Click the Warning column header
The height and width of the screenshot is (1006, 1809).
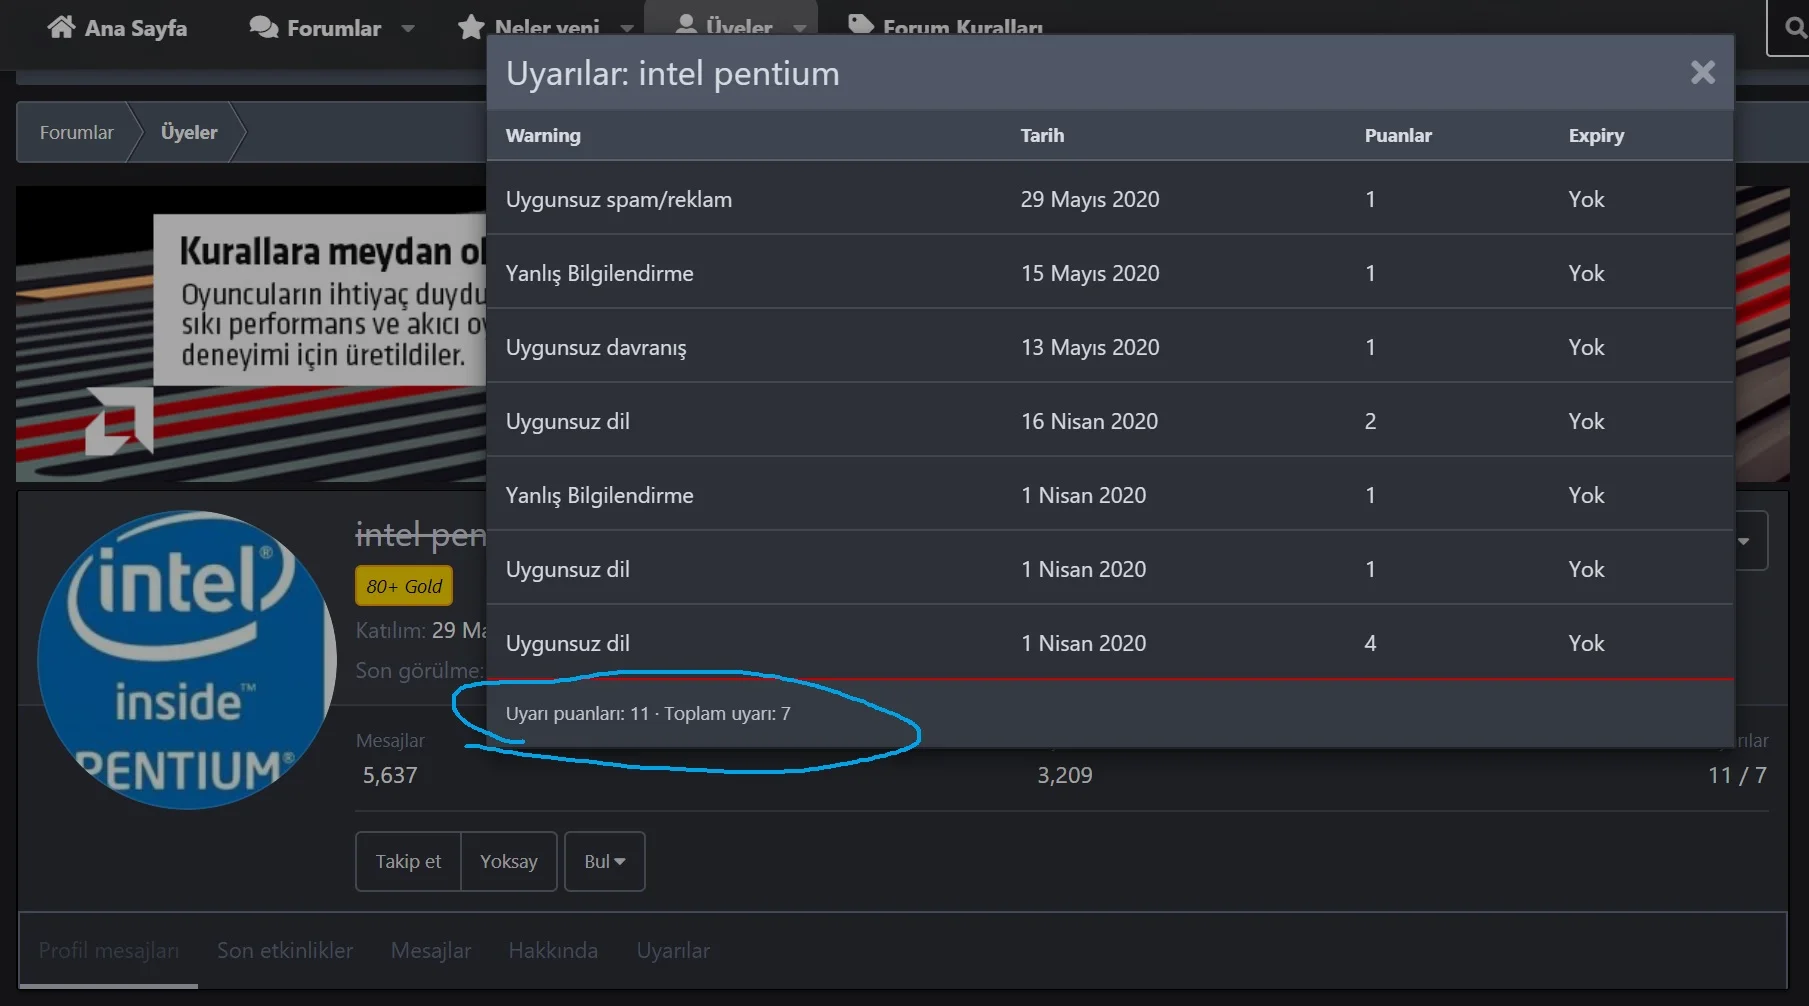(x=543, y=135)
